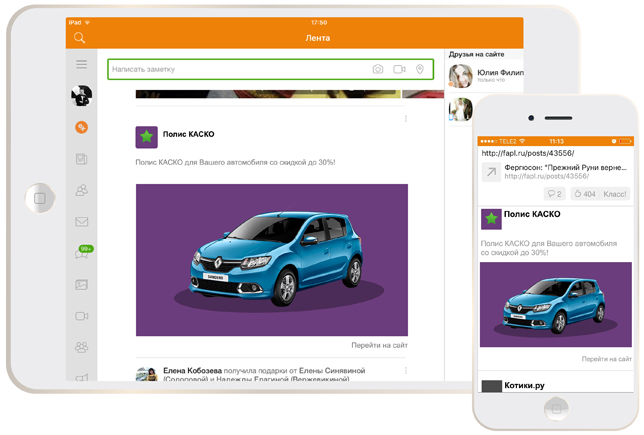Tap the iPhone battery status indicator

click(x=626, y=141)
